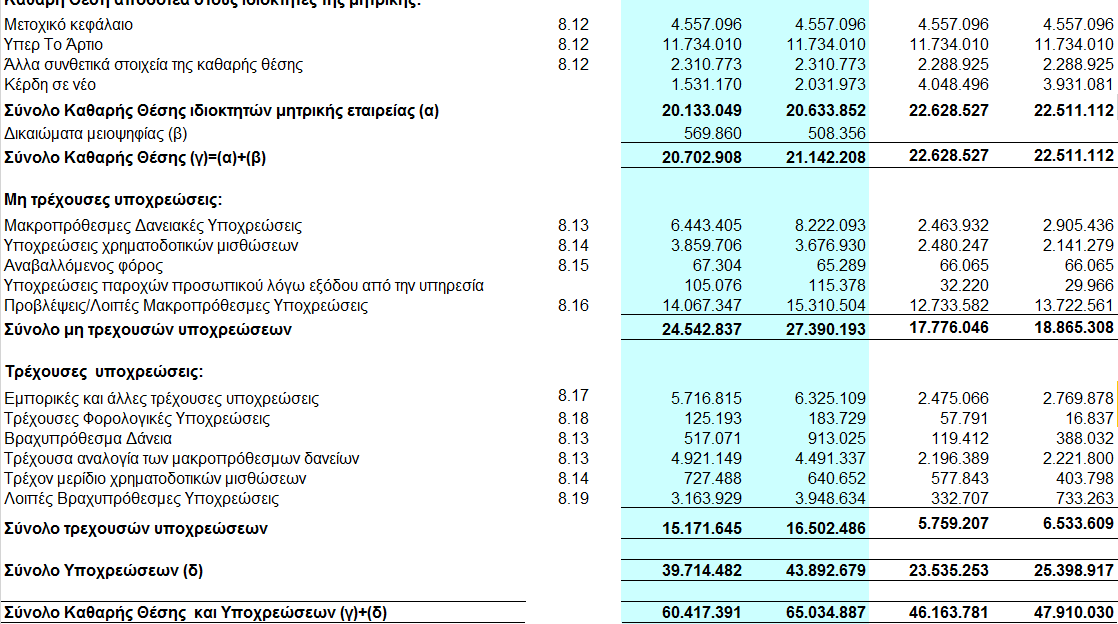Select 'Λοιπές Βραχυπρόθεσμες Υποχρεώσεις' row label
The width and height of the screenshot is (1118, 624).
point(142,498)
